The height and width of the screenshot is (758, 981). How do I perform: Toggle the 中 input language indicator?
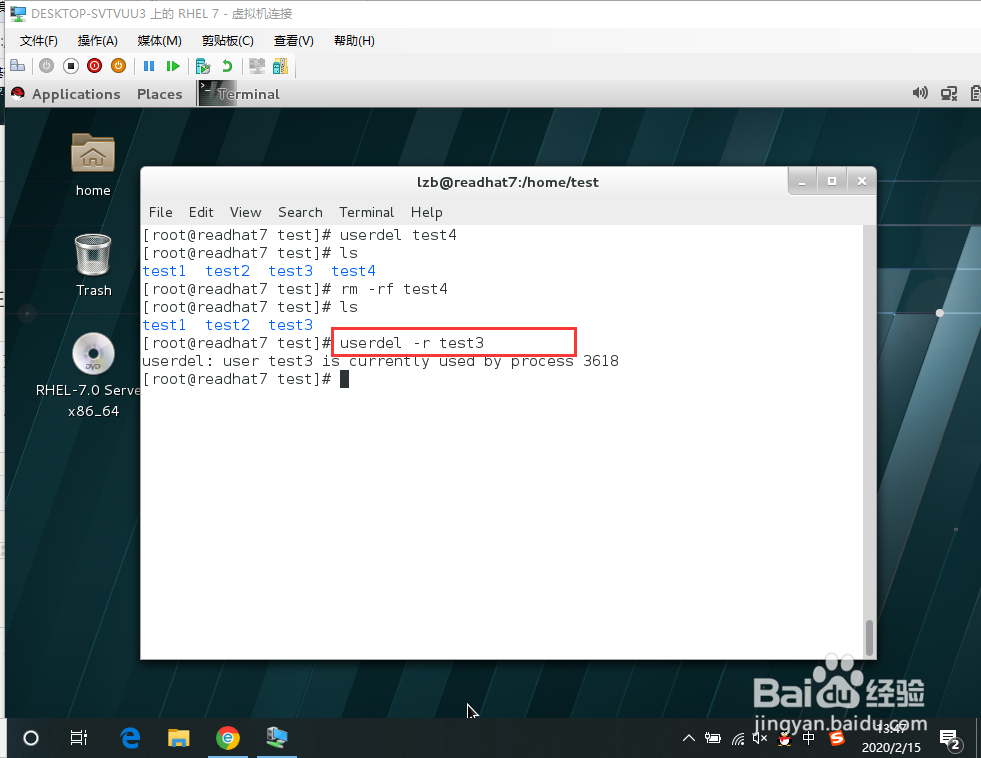point(808,739)
